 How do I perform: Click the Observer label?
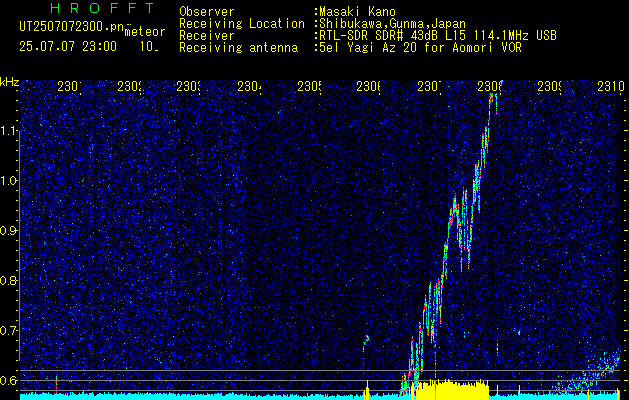[207, 12]
